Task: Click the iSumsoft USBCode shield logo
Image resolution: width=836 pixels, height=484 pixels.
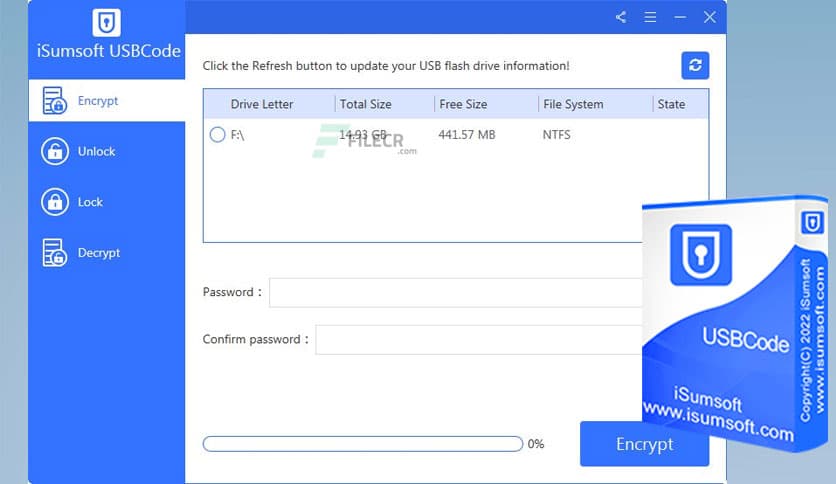Action: click(107, 22)
